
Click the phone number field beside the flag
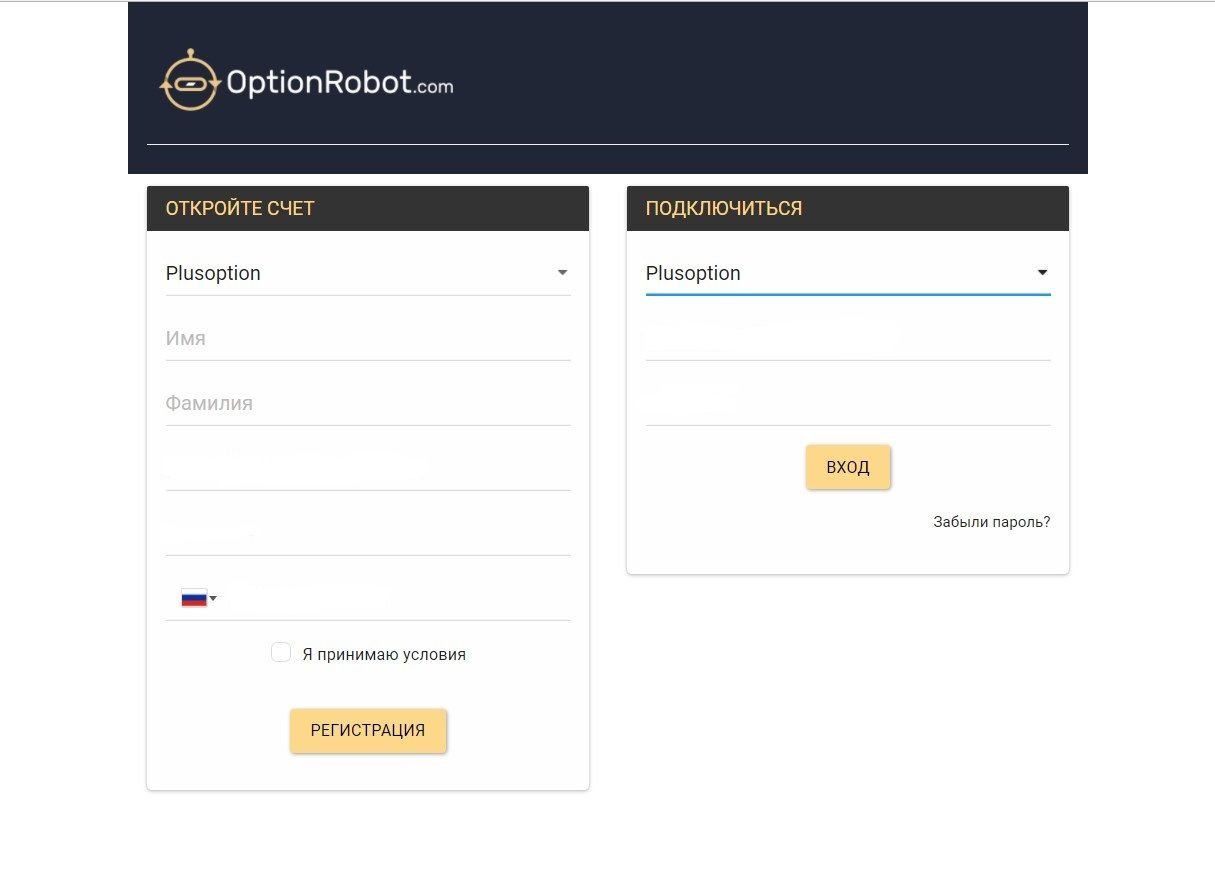(398, 599)
